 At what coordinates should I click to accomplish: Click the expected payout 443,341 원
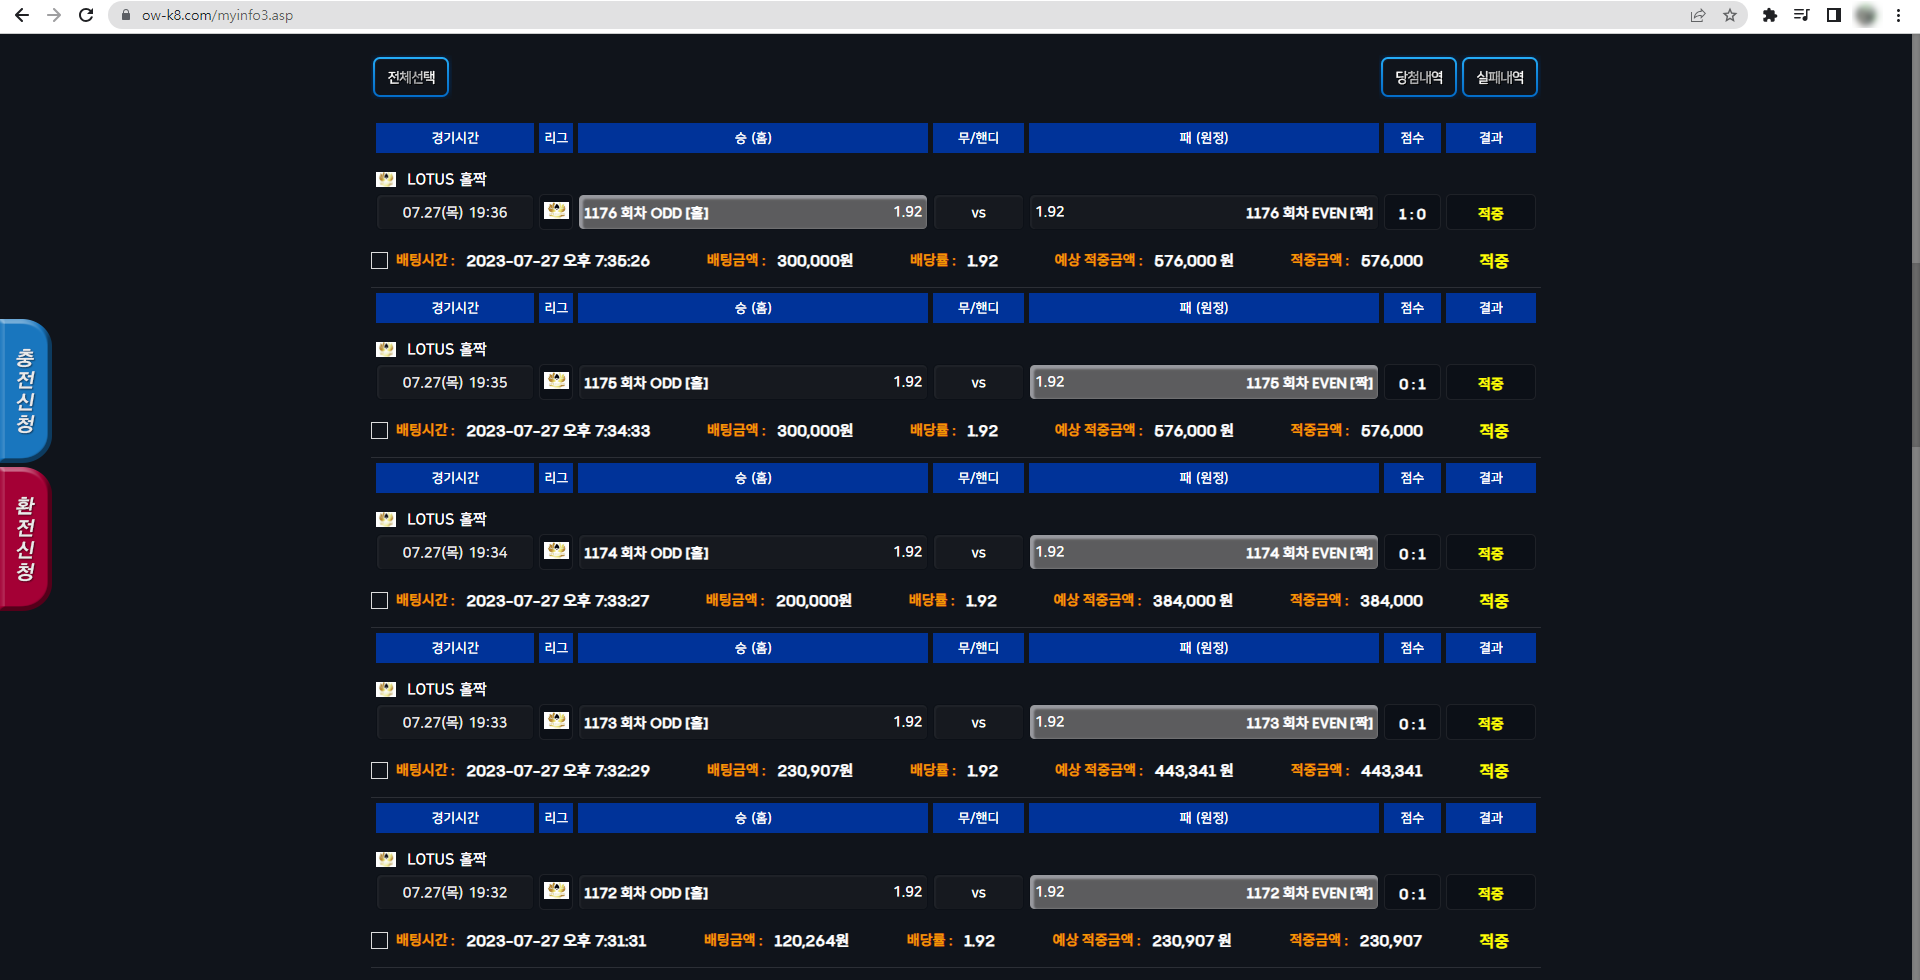coord(1194,771)
